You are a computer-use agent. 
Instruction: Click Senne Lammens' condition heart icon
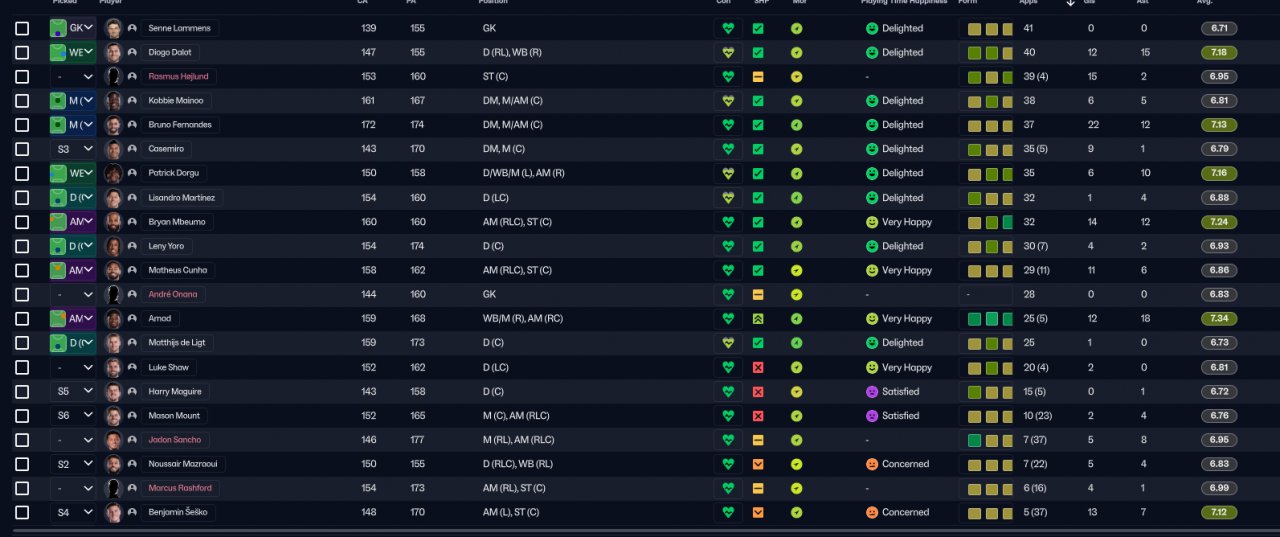point(728,28)
